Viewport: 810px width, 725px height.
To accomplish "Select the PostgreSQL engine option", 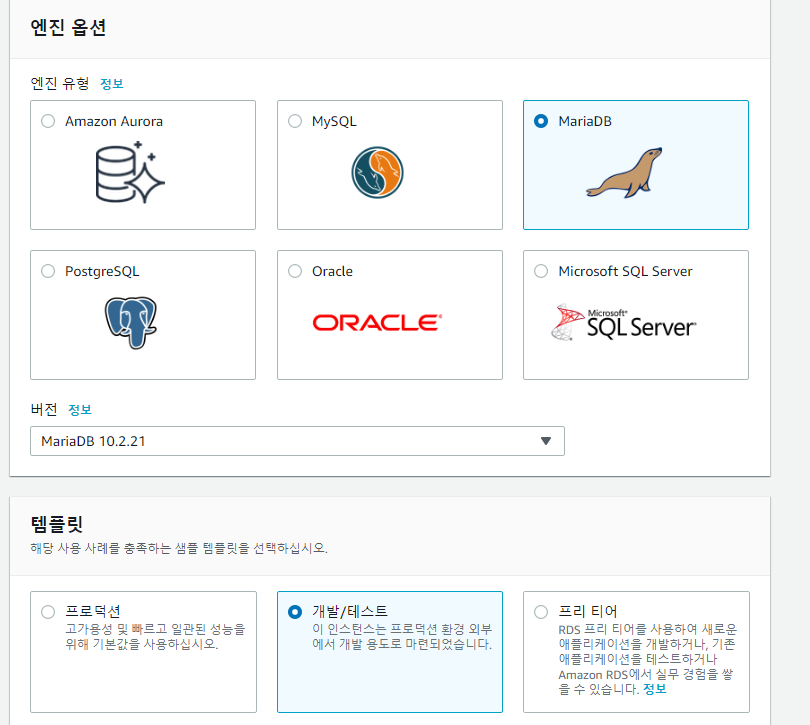I will [47, 270].
